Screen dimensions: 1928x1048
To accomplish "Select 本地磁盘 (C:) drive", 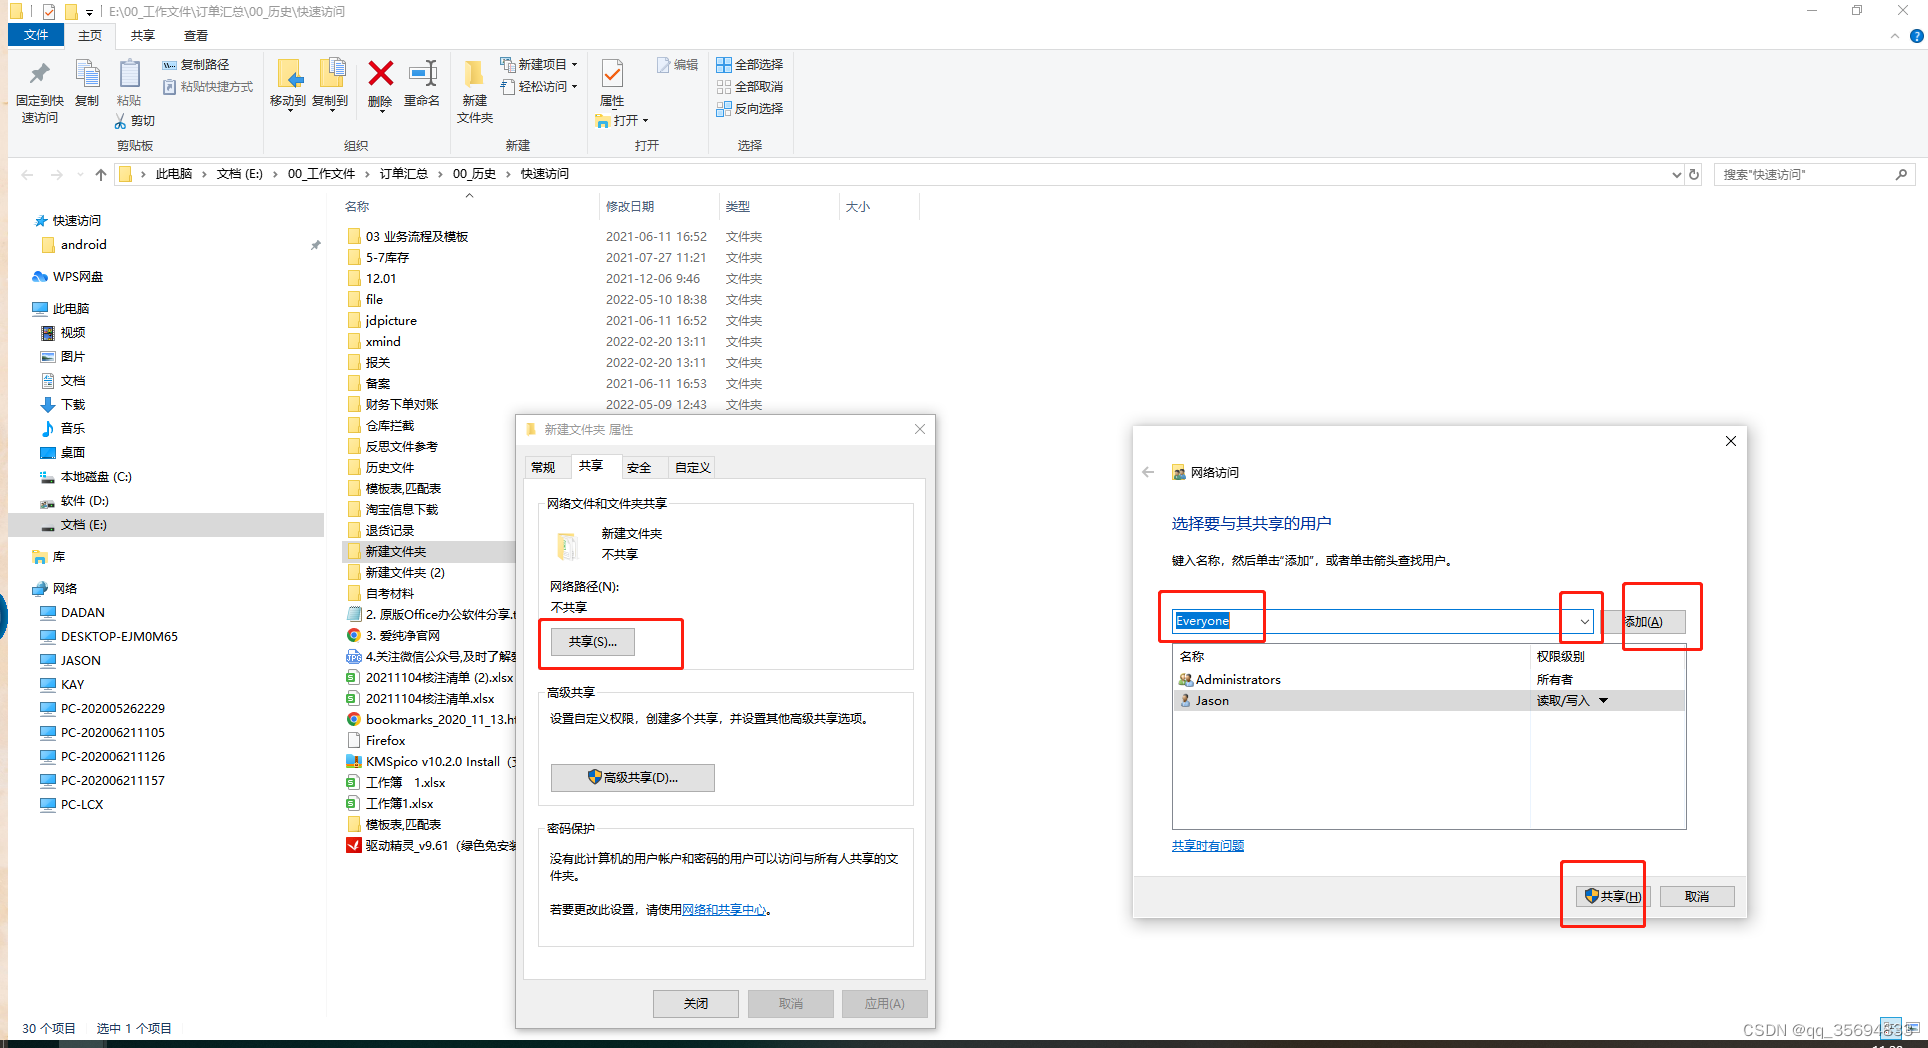I will click(x=86, y=477).
